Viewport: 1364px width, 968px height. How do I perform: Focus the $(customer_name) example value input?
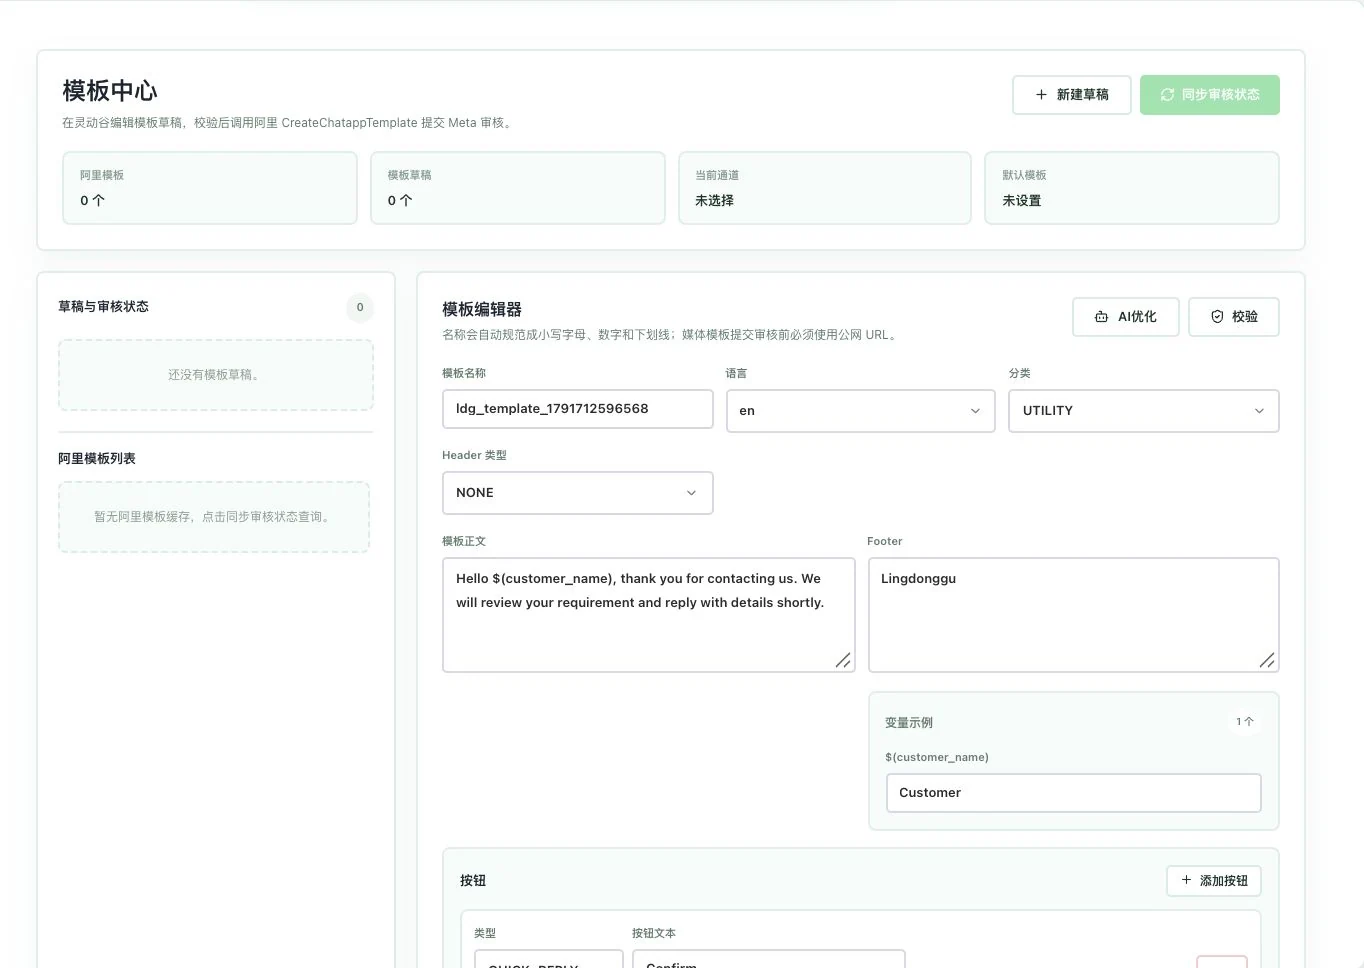[1073, 793]
